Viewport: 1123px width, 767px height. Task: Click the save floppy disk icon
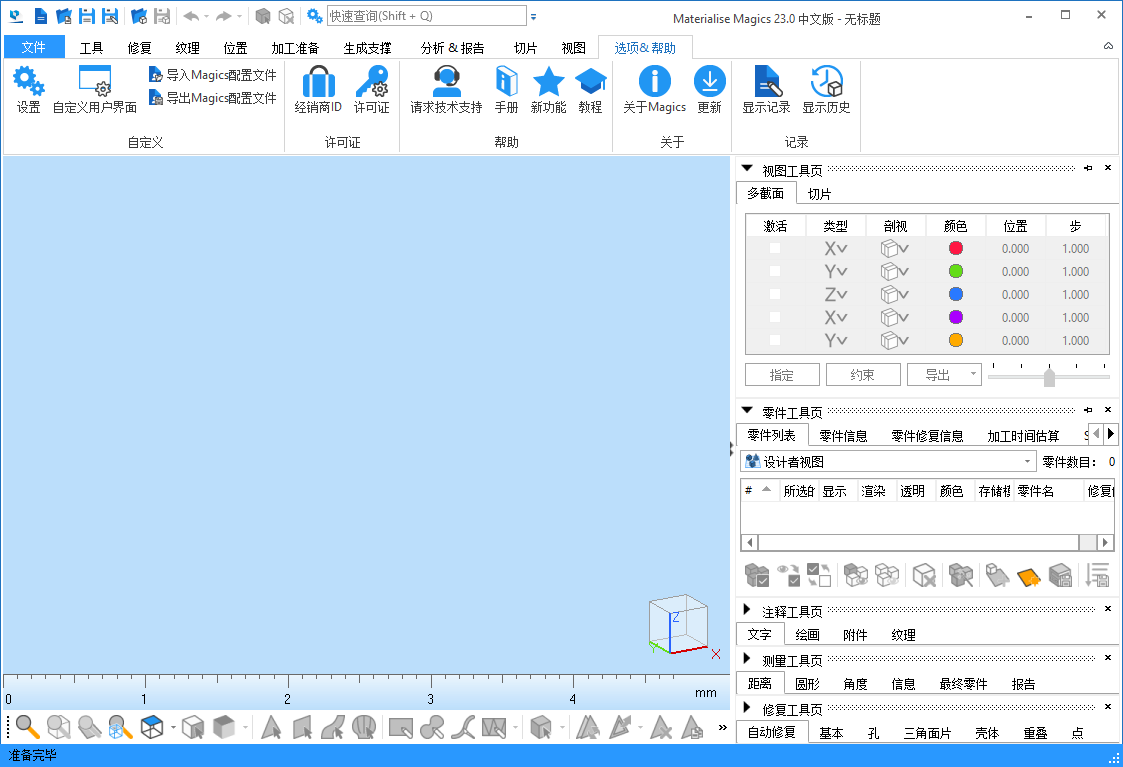click(87, 16)
